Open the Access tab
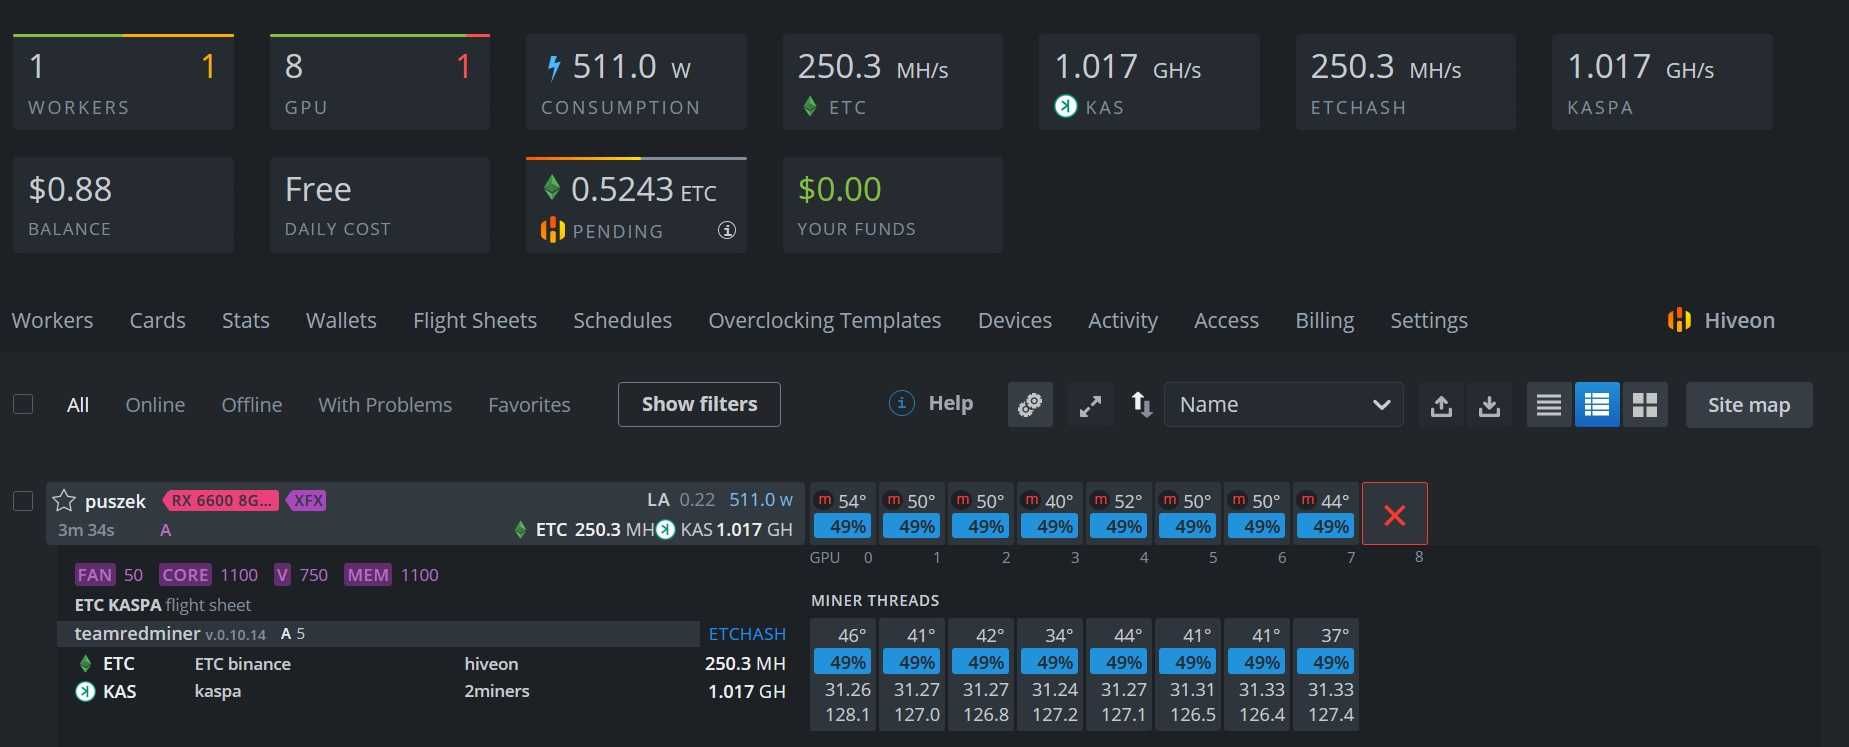This screenshot has width=1849, height=747. (x=1226, y=320)
